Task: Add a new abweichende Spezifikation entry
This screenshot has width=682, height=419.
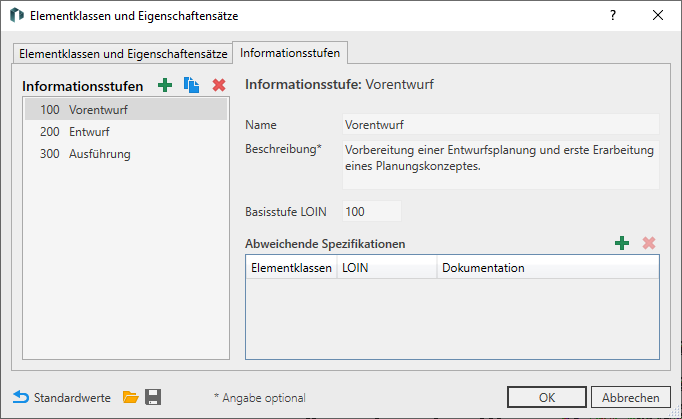Action: (x=622, y=243)
